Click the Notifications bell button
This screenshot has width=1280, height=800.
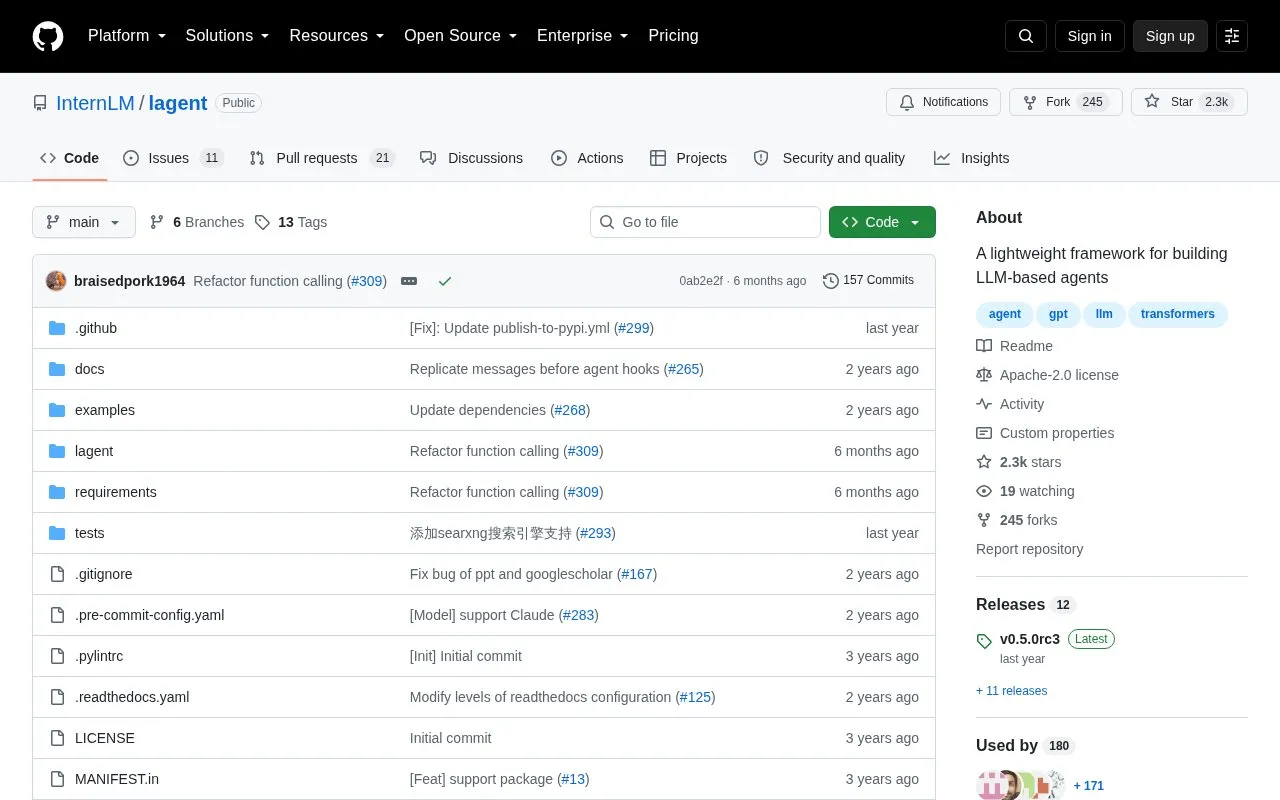pos(943,102)
